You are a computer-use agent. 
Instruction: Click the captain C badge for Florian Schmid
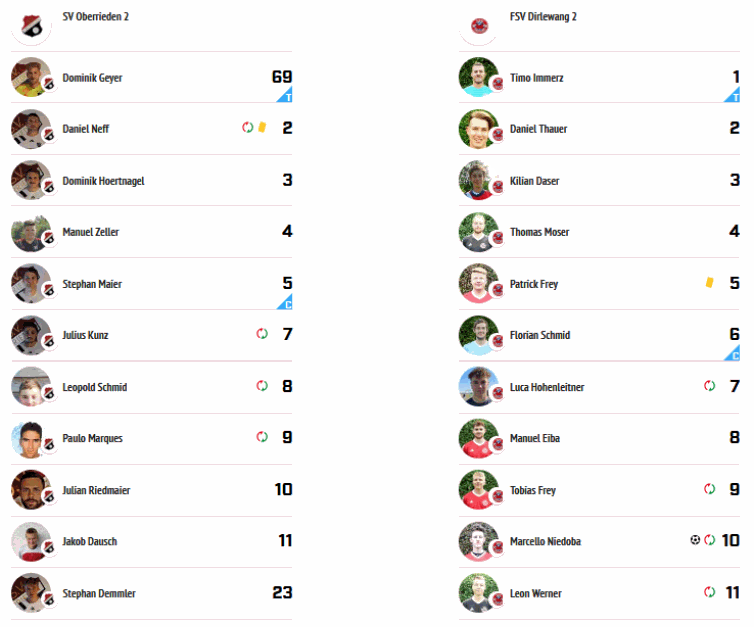point(733,352)
